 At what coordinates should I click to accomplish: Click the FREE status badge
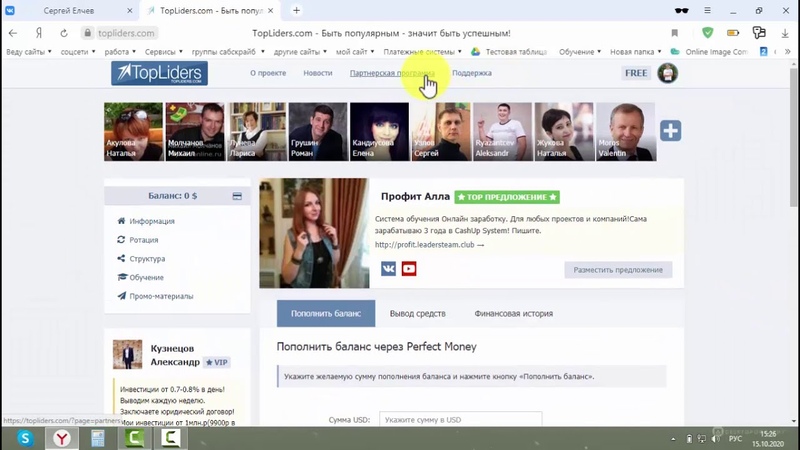[636, 73]
